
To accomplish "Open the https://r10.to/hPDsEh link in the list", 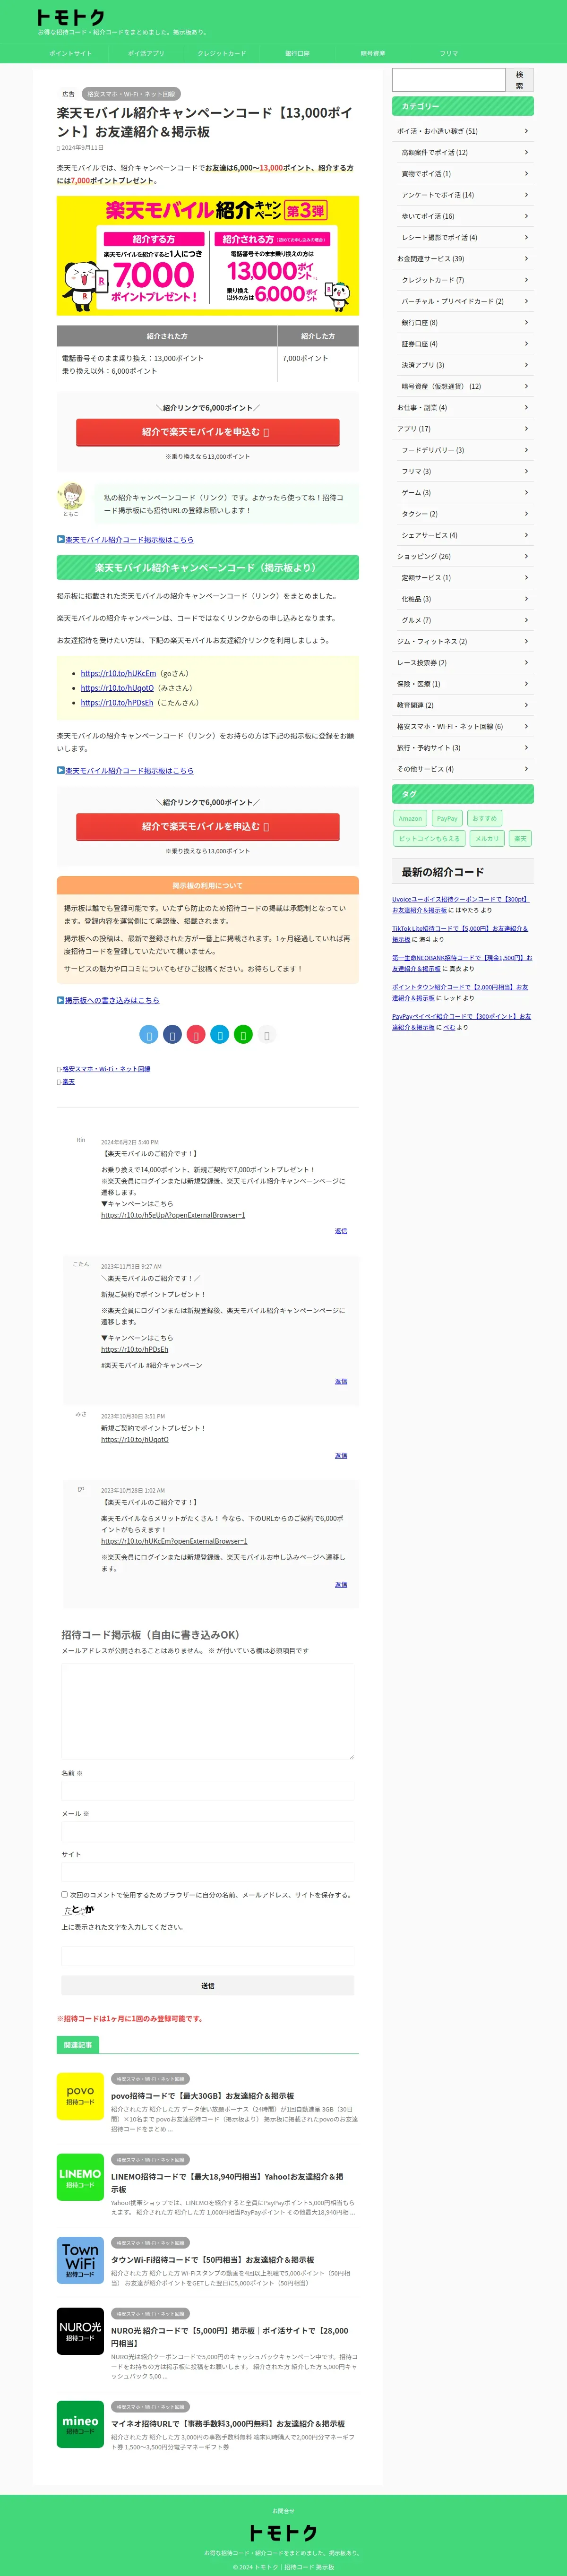I will pyautogui.click(x=117, y=703).
